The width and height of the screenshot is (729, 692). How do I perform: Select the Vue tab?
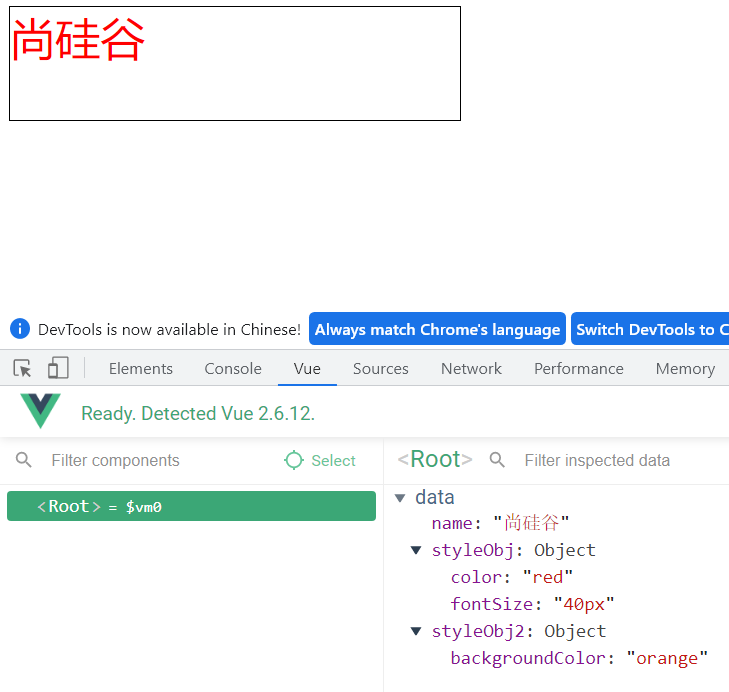[x=307, y=369]
